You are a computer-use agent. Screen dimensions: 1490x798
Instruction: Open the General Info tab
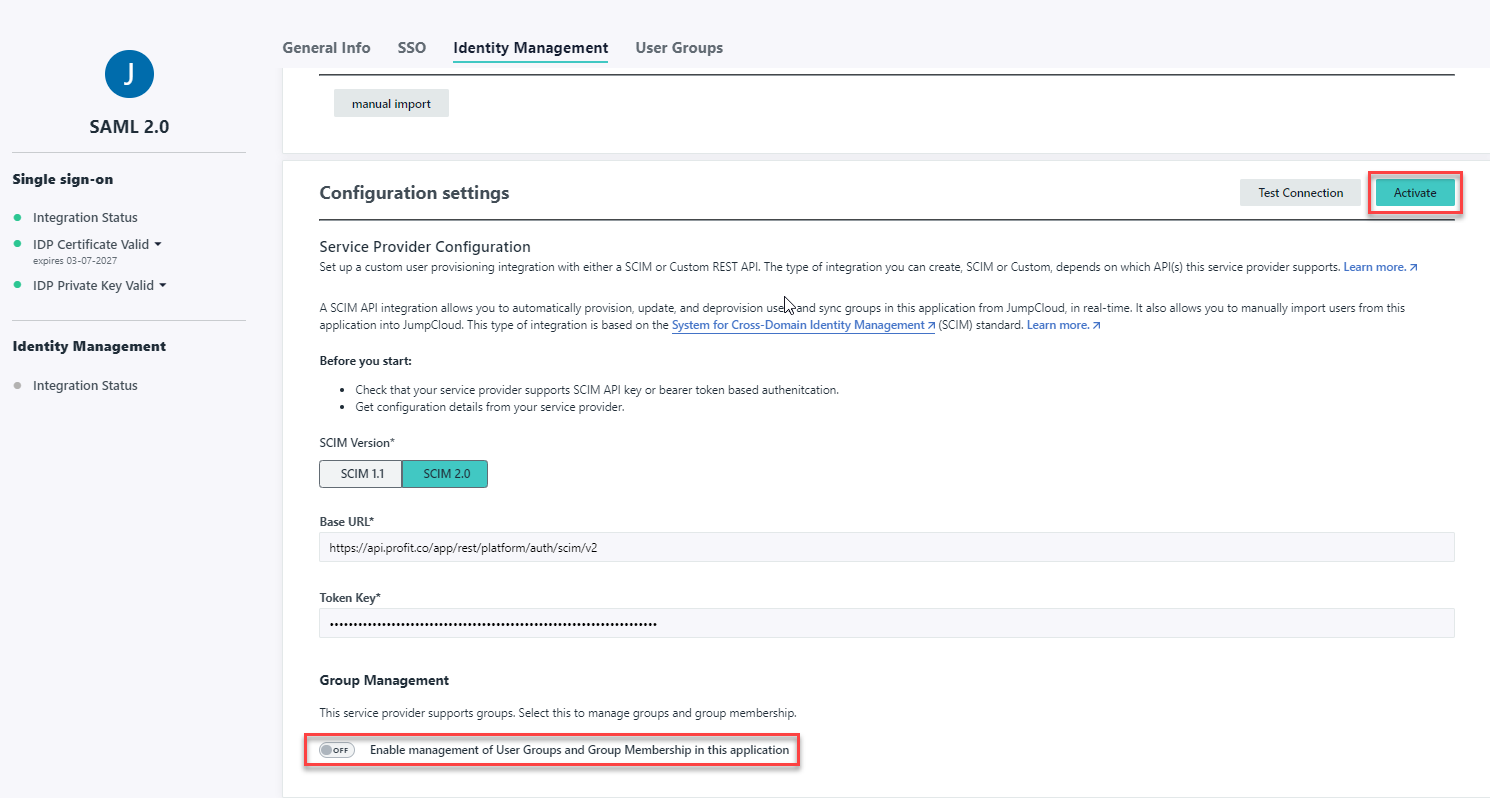click(326, 47)
